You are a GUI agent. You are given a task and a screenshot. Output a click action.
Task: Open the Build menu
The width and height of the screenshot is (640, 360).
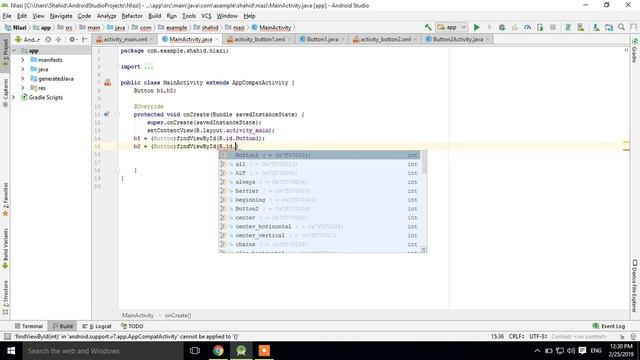pos(154,16)
